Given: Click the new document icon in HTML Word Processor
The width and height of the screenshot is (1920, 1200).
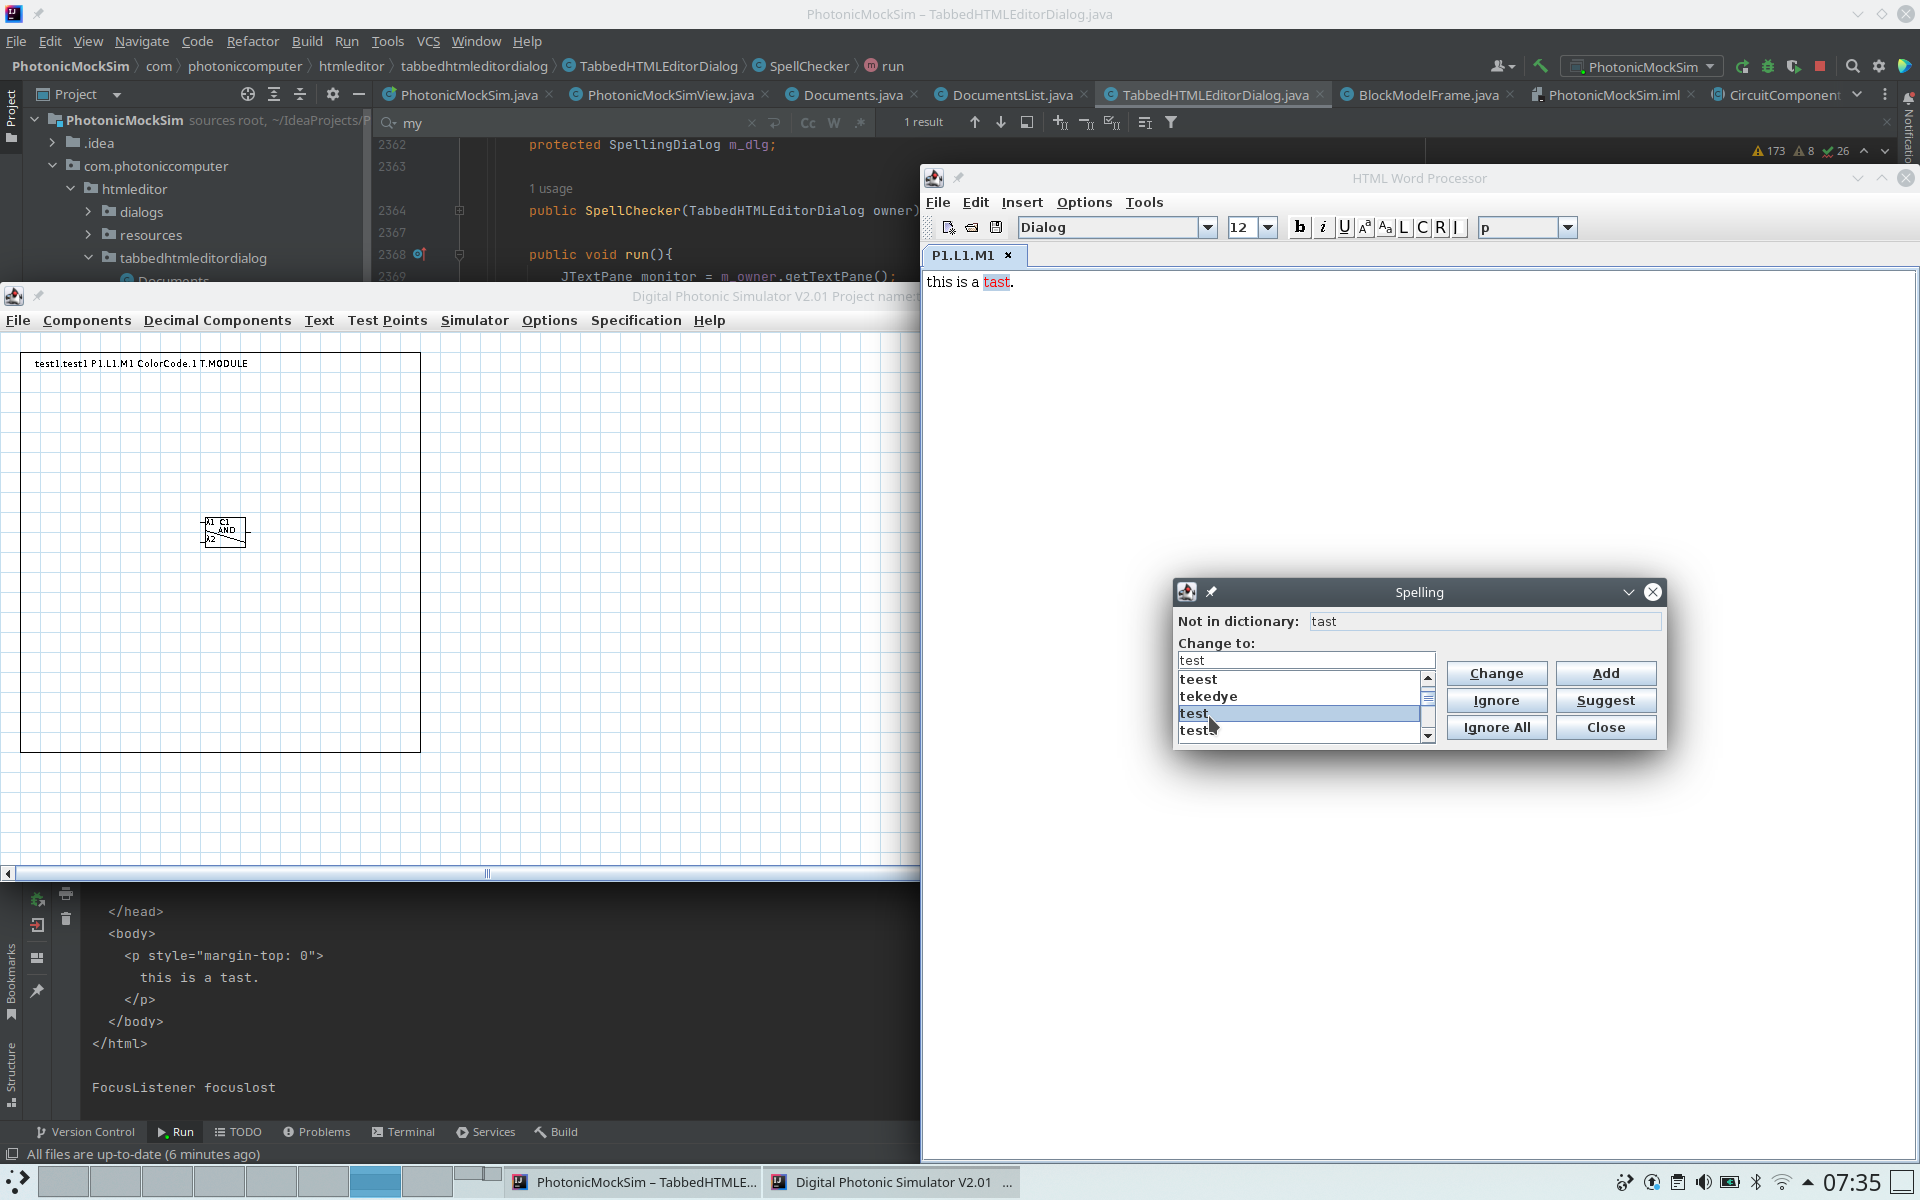Looking at the screenshot, I should click(x=949, y=228).
